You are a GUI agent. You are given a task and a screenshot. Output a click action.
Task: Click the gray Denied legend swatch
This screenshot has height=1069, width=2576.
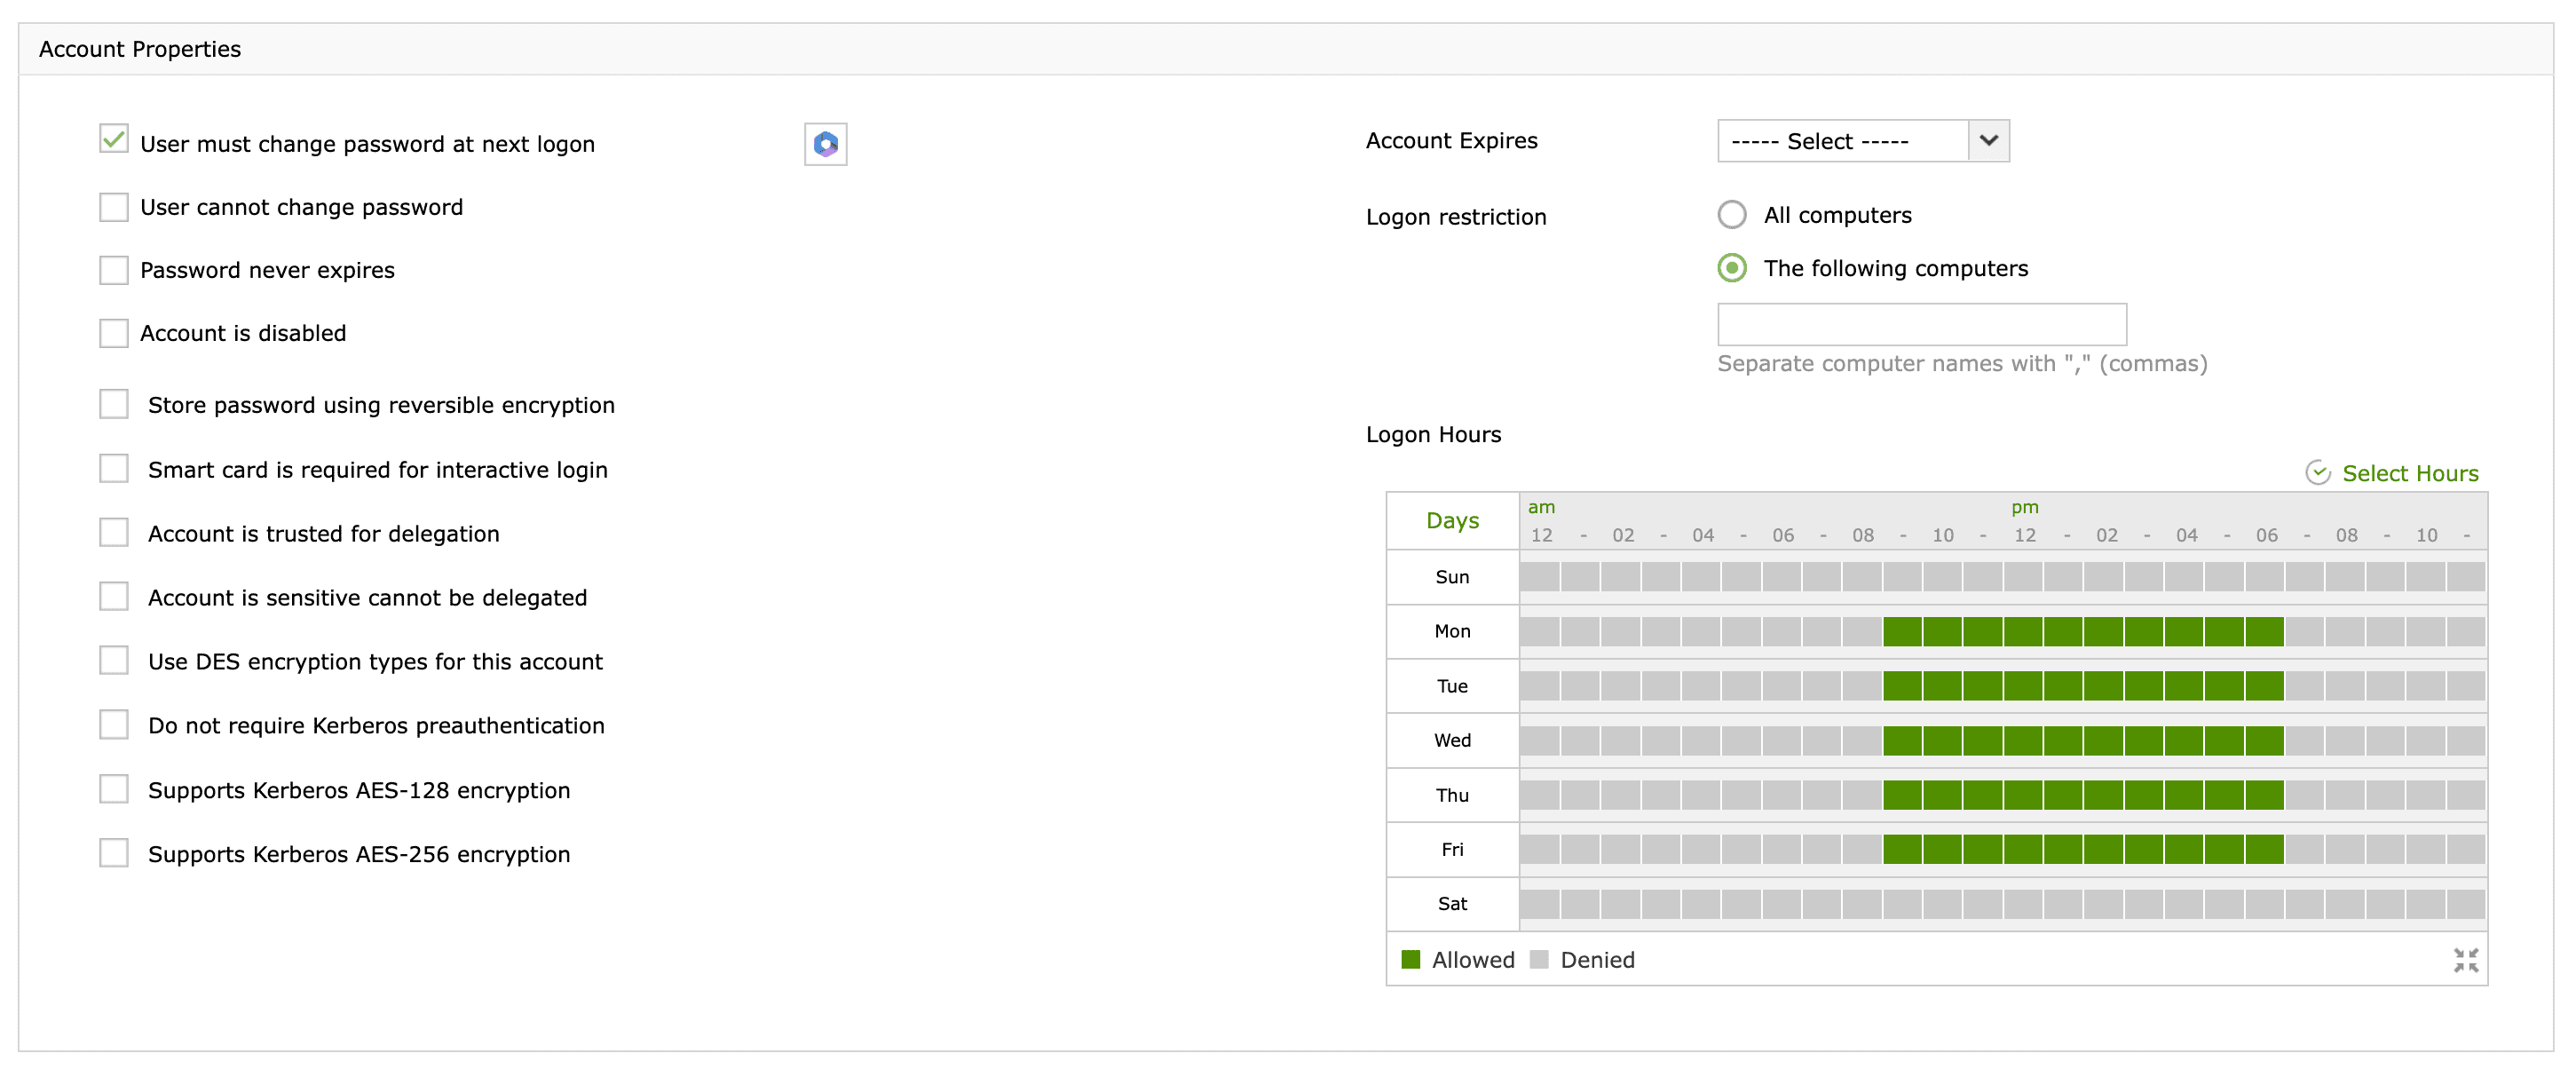pyautogui.click(x=1539, y=959)
